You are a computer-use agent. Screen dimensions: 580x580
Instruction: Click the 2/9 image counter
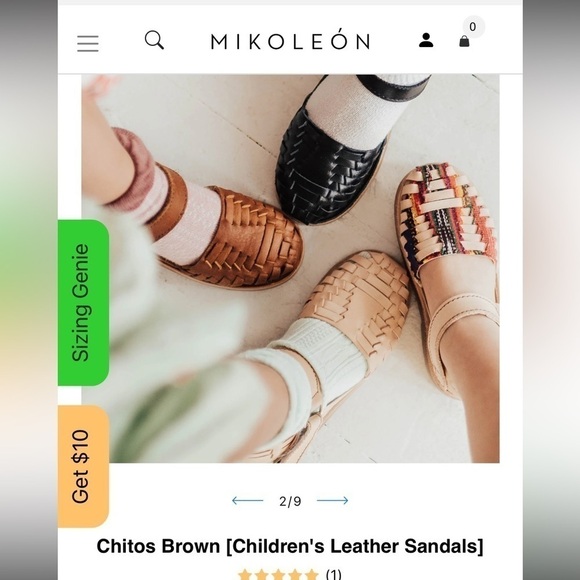[290, 501]
